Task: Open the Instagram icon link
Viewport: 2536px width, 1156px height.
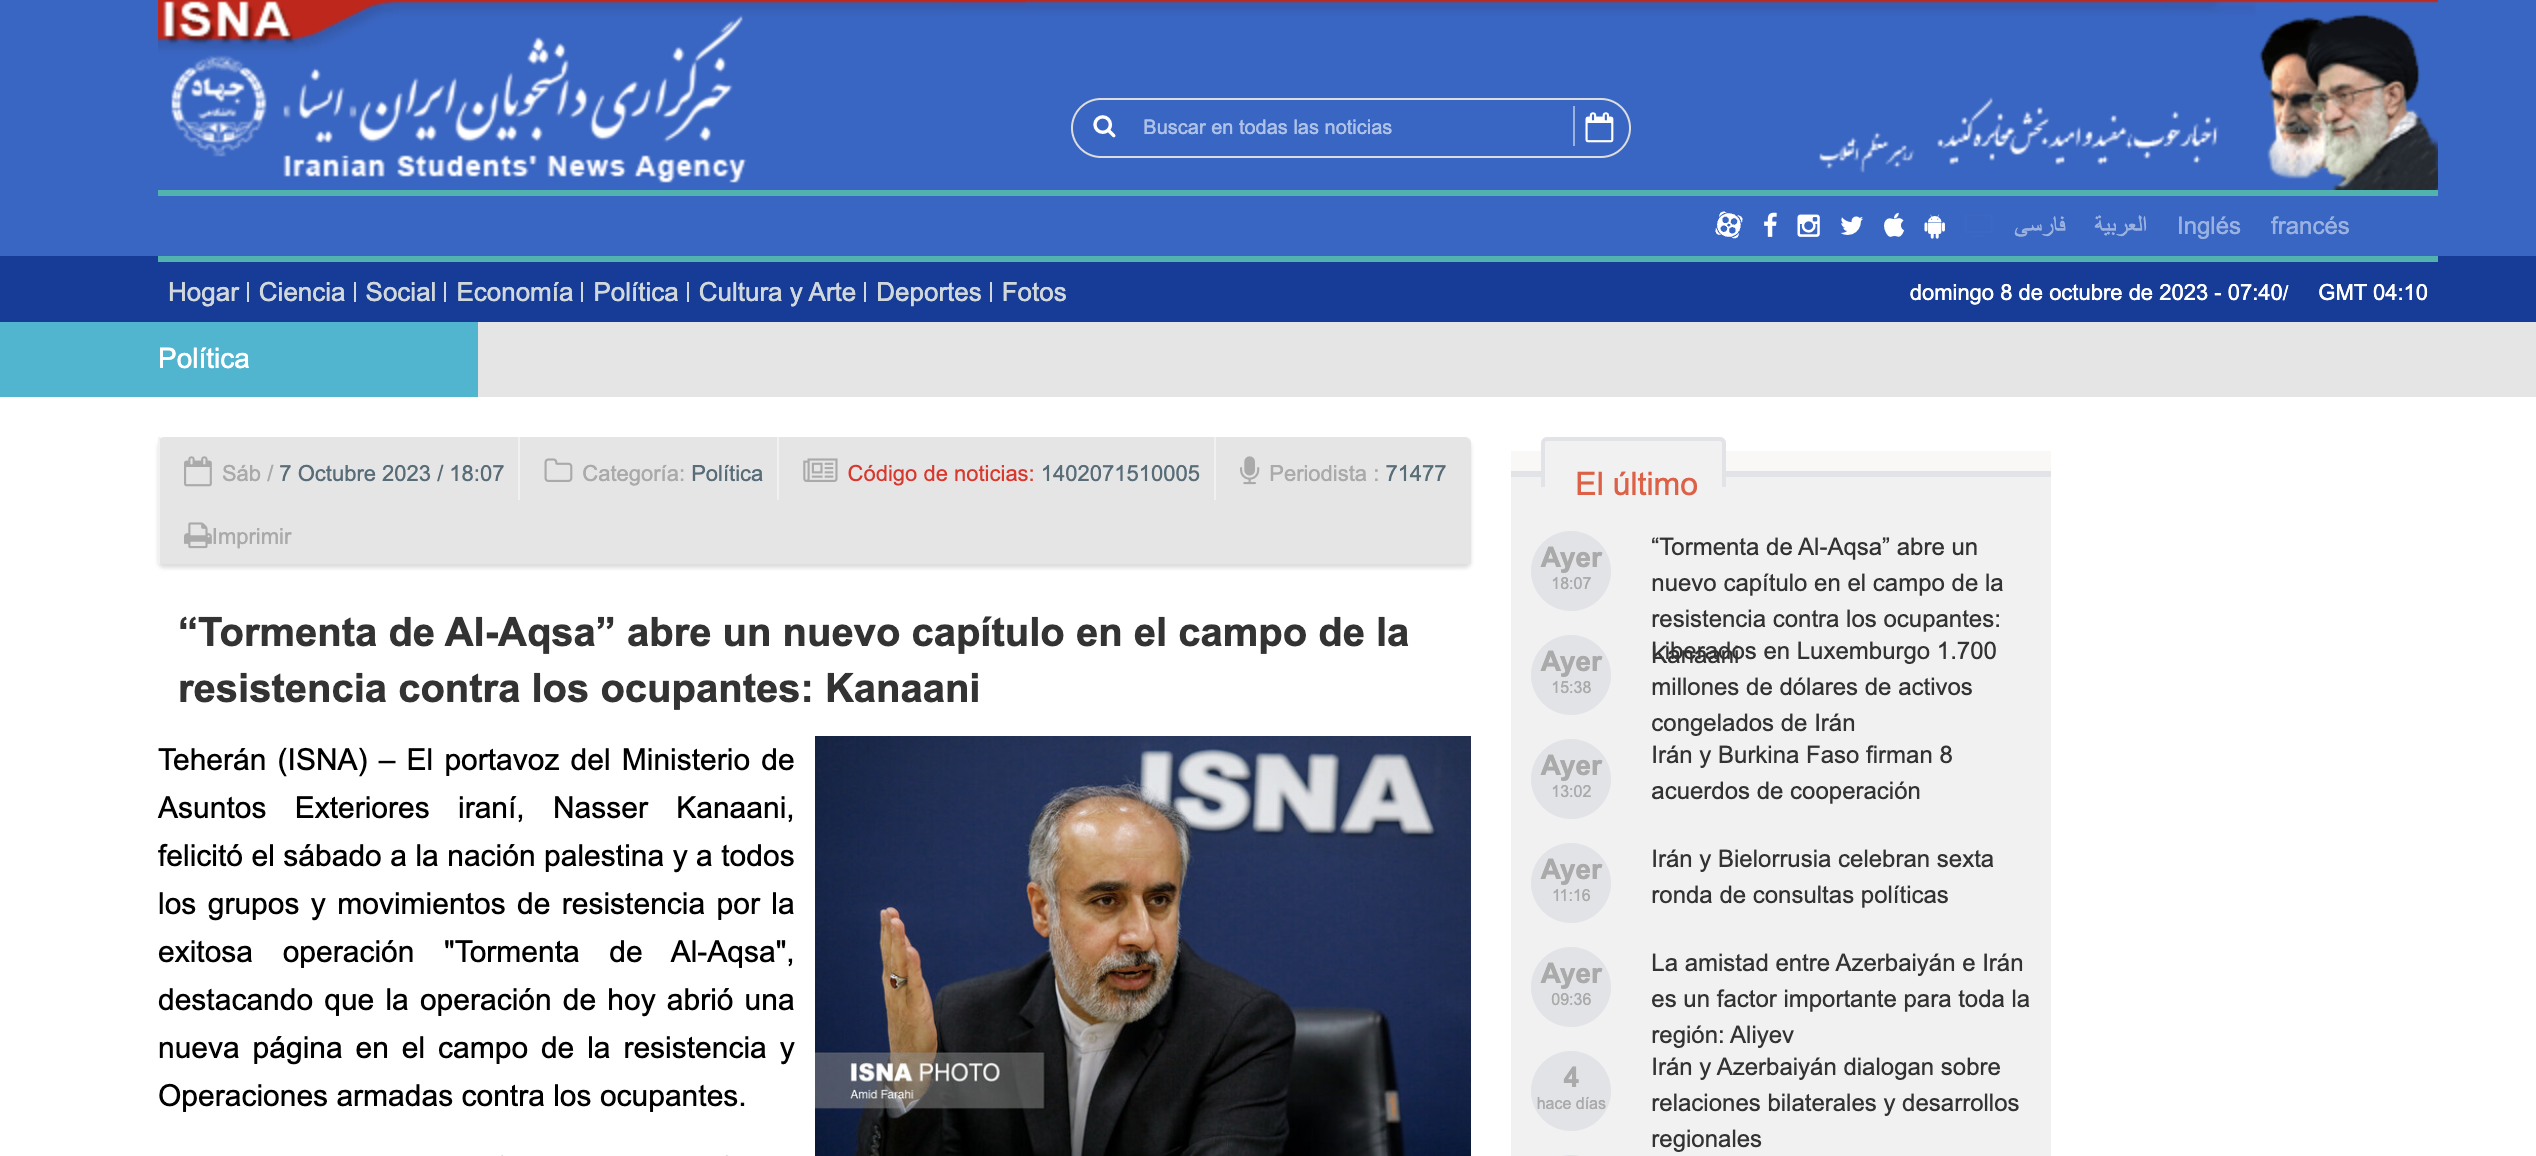Action: click(x=1808, y=226)
